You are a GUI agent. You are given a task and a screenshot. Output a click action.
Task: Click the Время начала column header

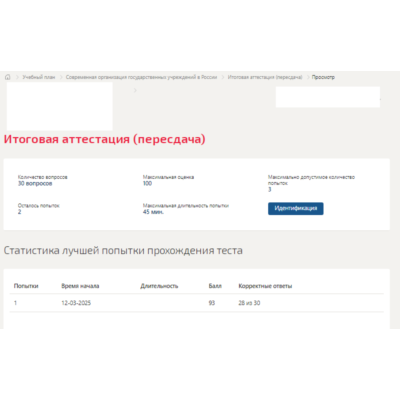pos(80,286)
